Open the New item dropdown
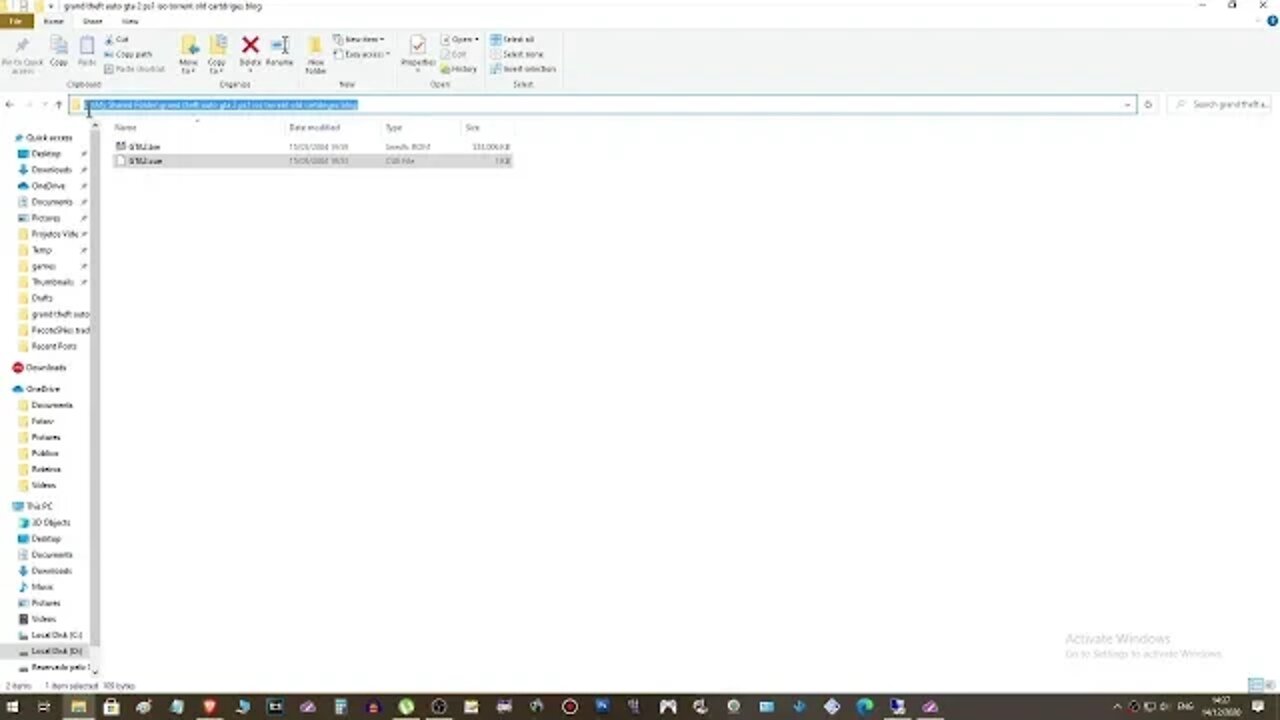The width and height of the screenshot is (1280, 720). coord(360,39)
